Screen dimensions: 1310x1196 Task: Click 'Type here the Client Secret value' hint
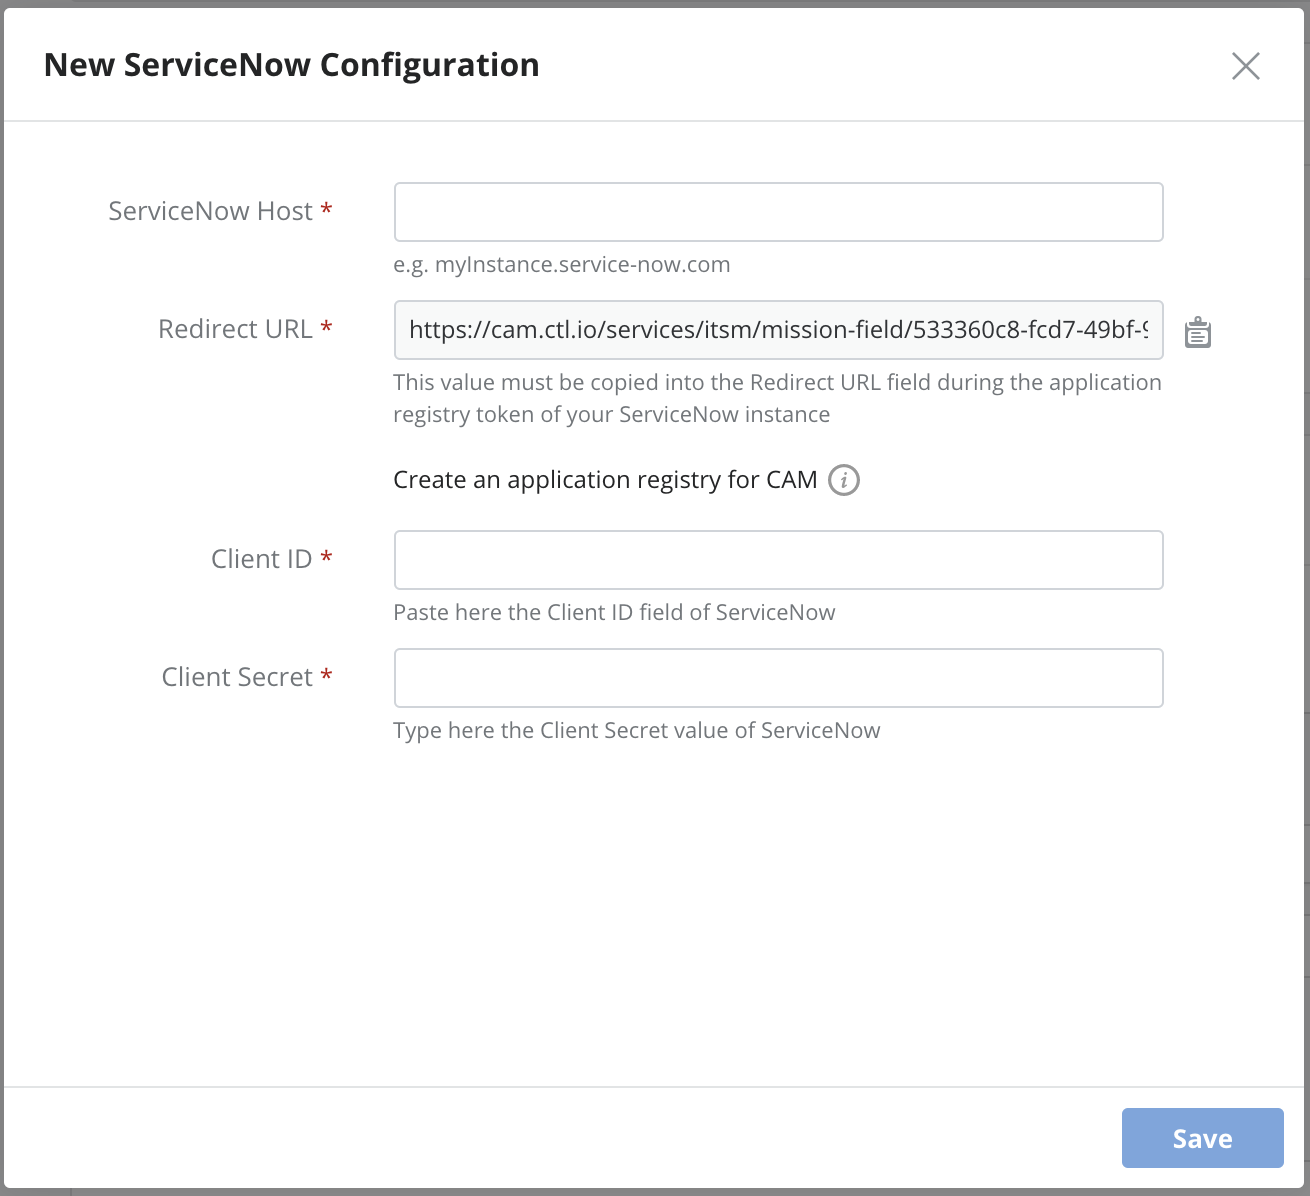tap(637, 731)
